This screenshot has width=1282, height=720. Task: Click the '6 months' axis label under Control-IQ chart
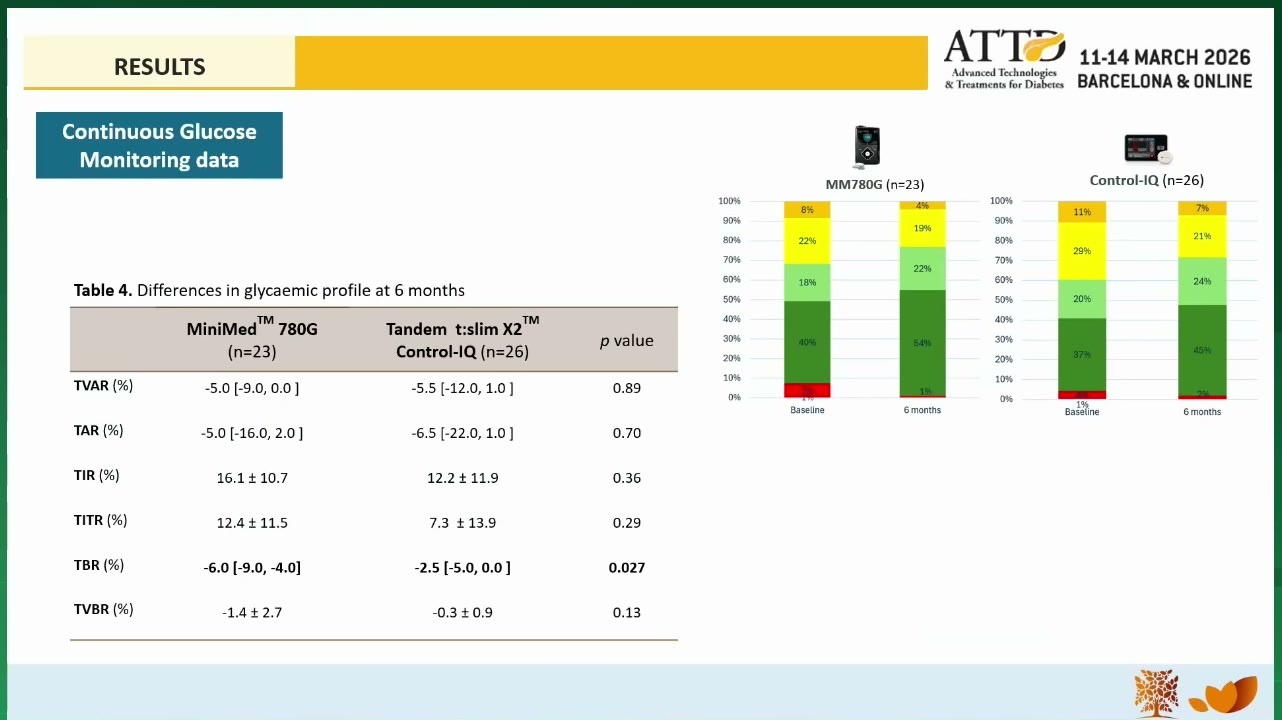(x=1202, y=412)
